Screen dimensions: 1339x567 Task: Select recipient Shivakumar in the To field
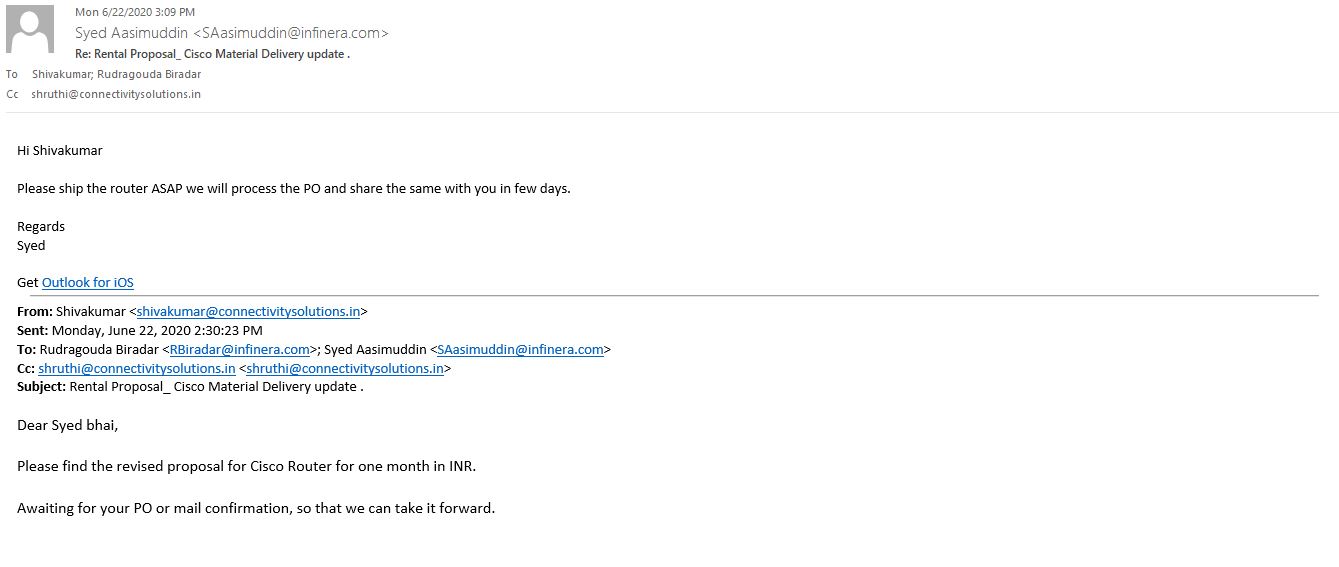[60, 74]
